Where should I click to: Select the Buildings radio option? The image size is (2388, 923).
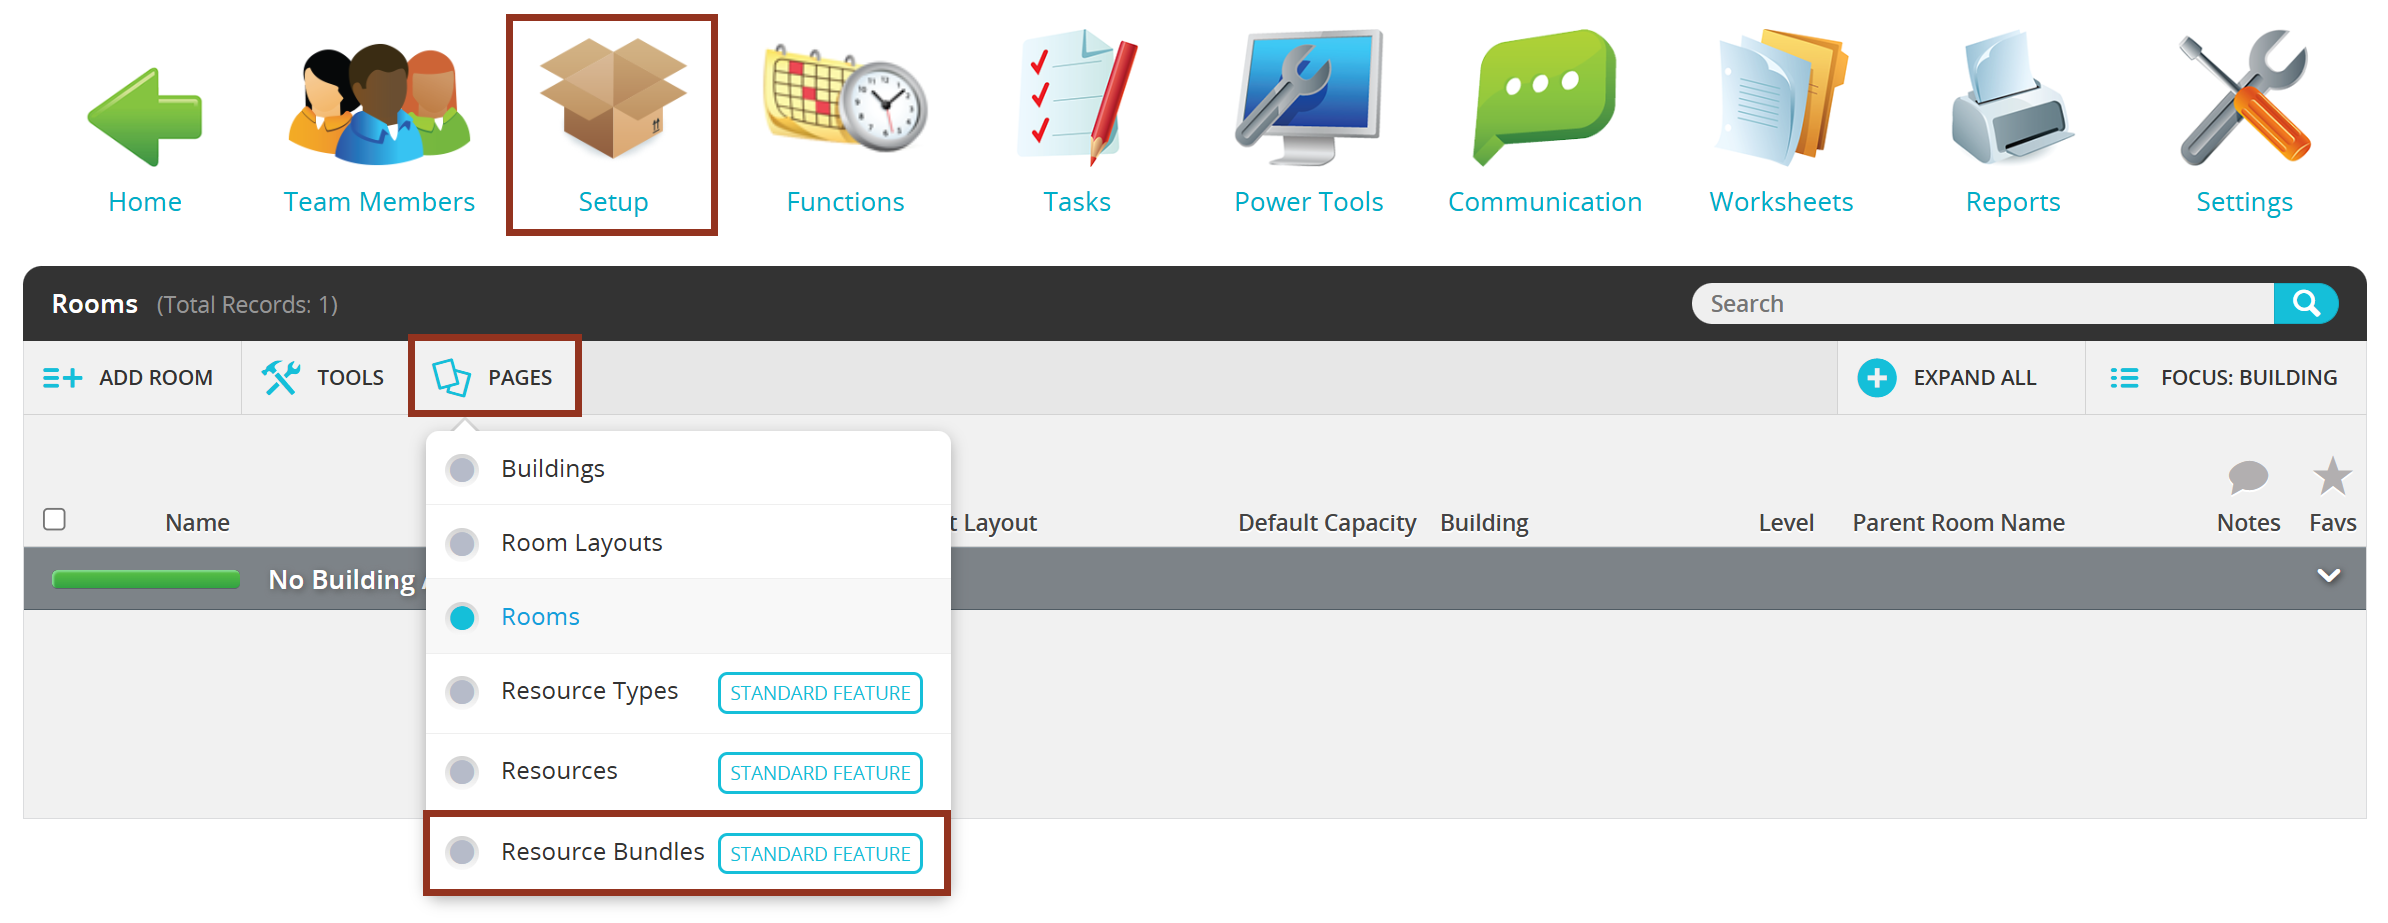click(x=462, y=469)
